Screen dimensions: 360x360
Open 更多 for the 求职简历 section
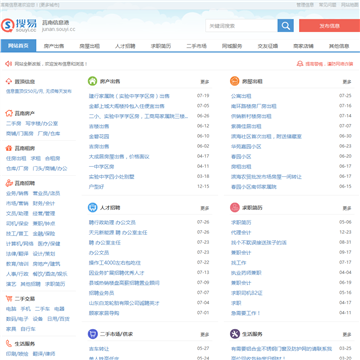[347, 208]
